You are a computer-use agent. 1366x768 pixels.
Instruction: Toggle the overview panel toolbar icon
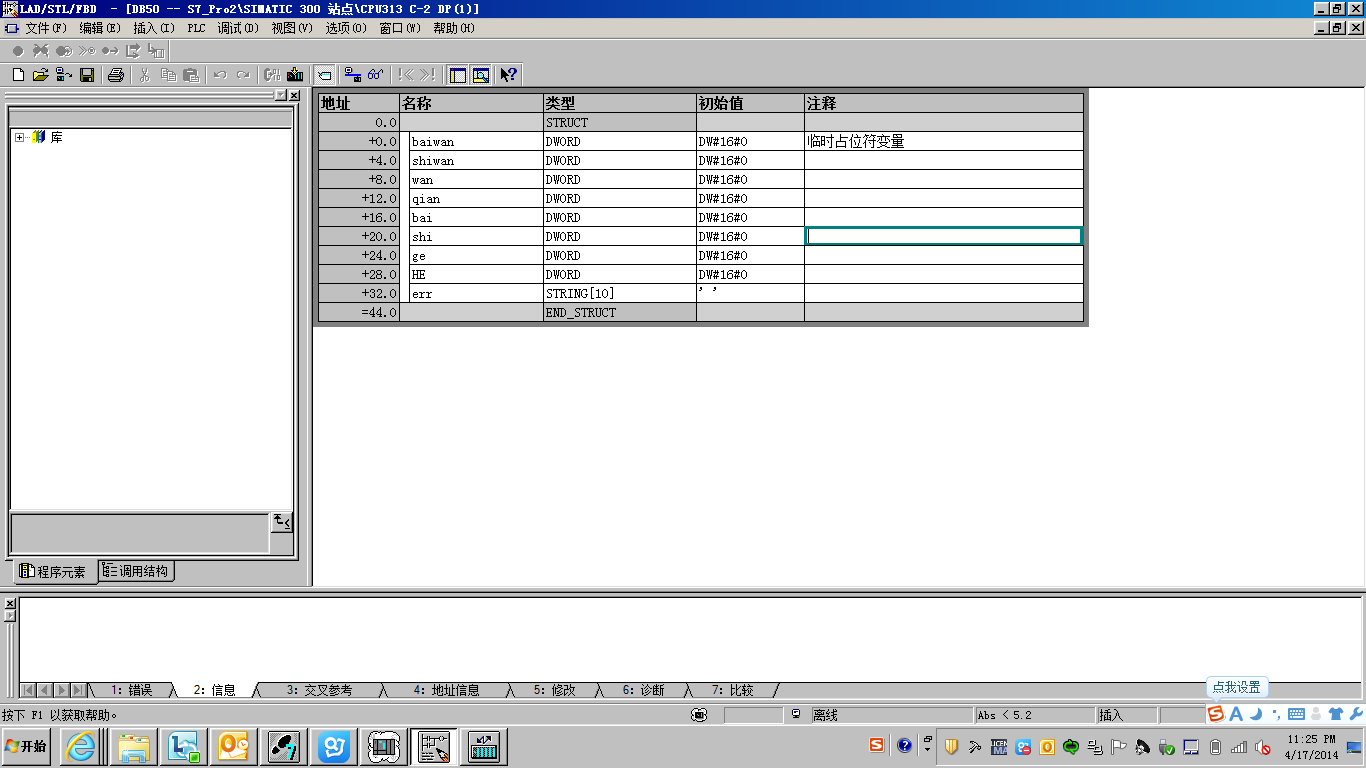coord(458,75)
